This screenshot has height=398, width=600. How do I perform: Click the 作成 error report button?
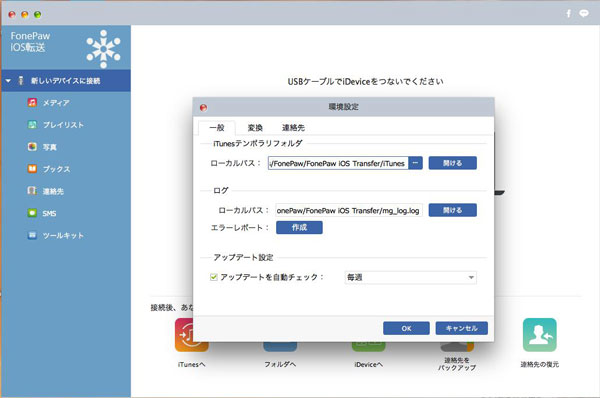[299, 227]
